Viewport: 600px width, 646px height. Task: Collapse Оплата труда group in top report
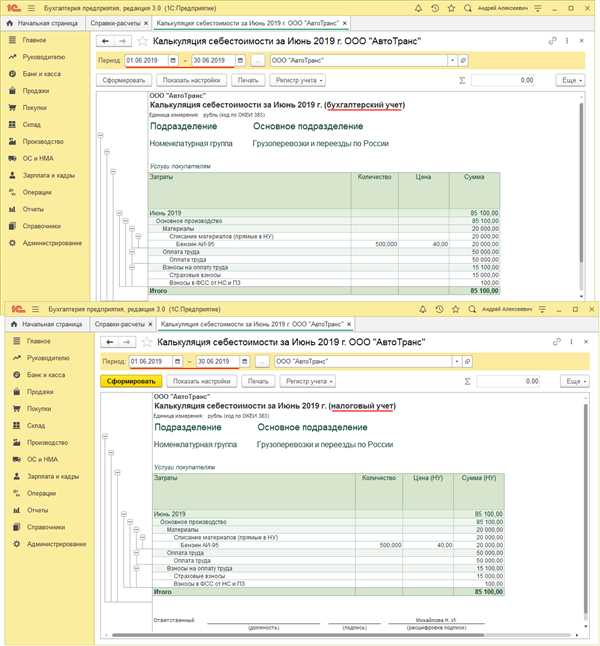point(132,252)
